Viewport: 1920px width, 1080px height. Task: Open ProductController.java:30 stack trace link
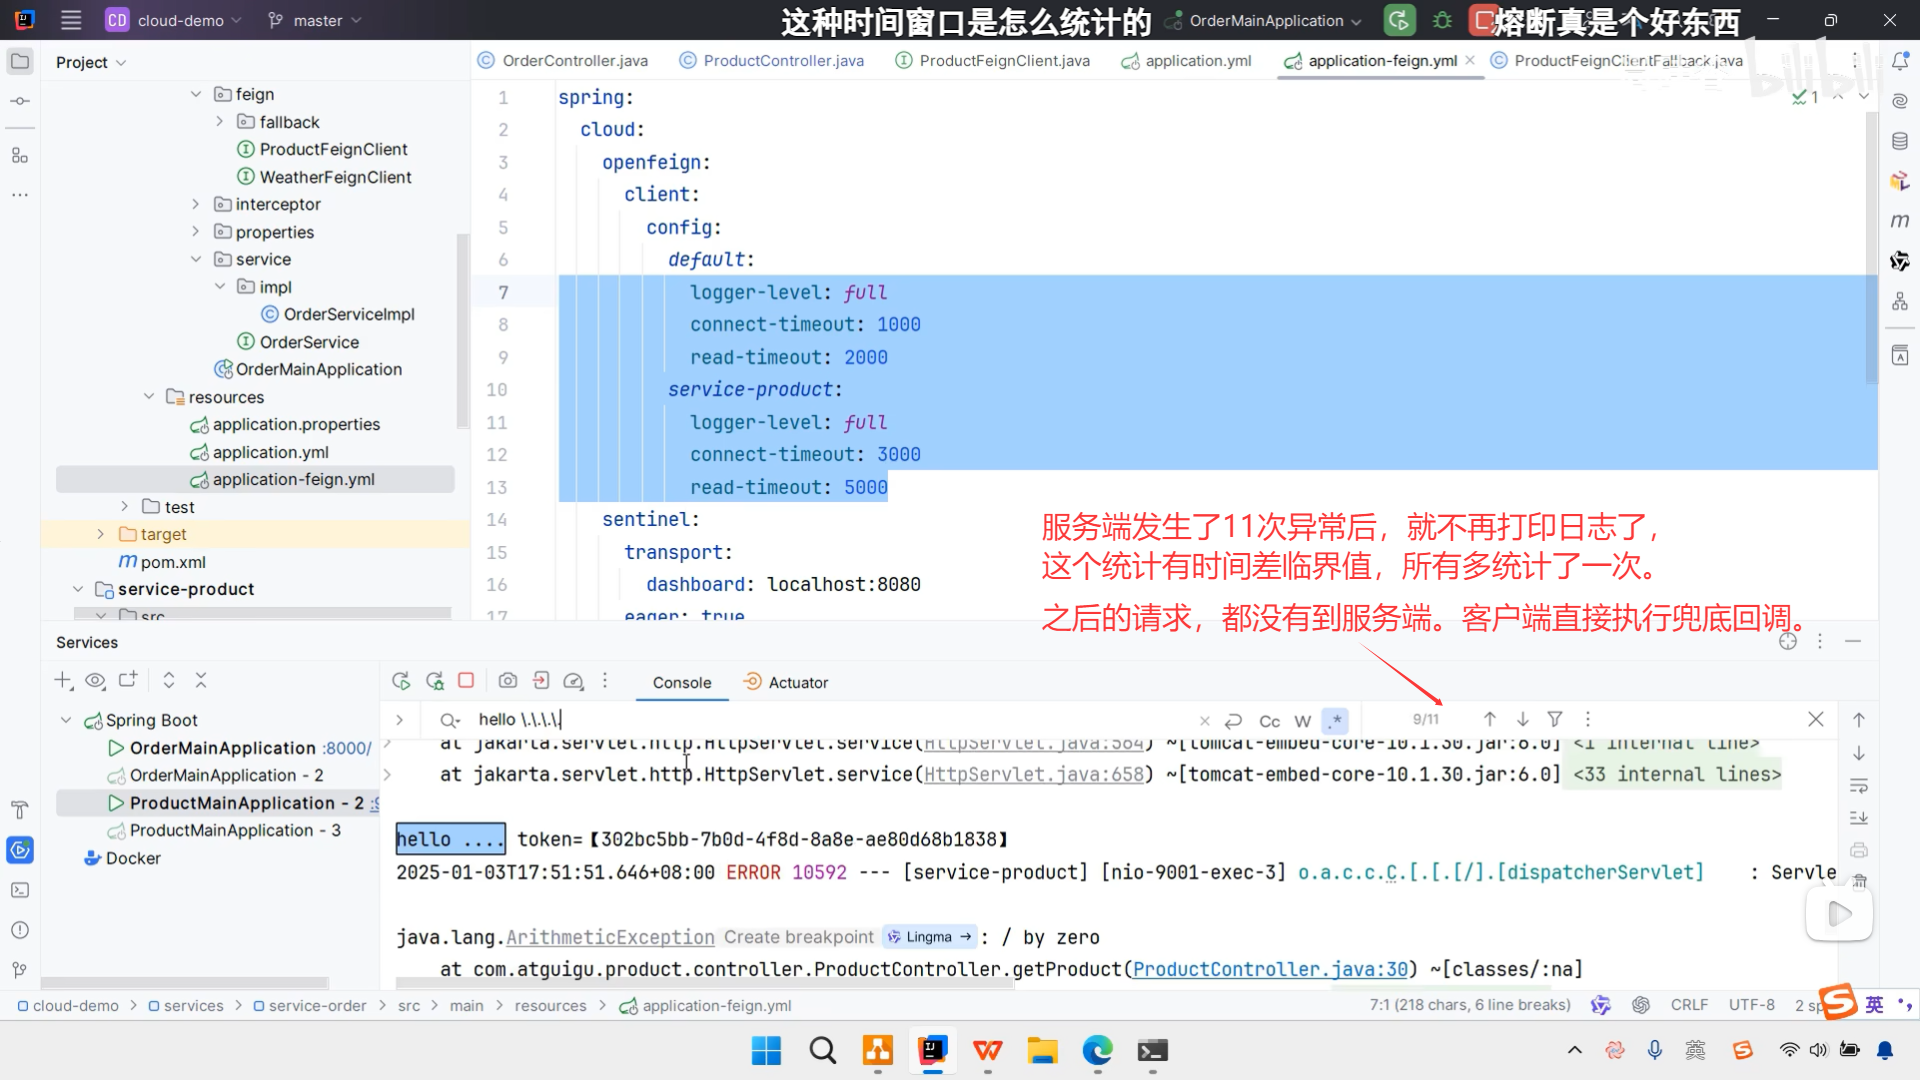coord(1270,969)
